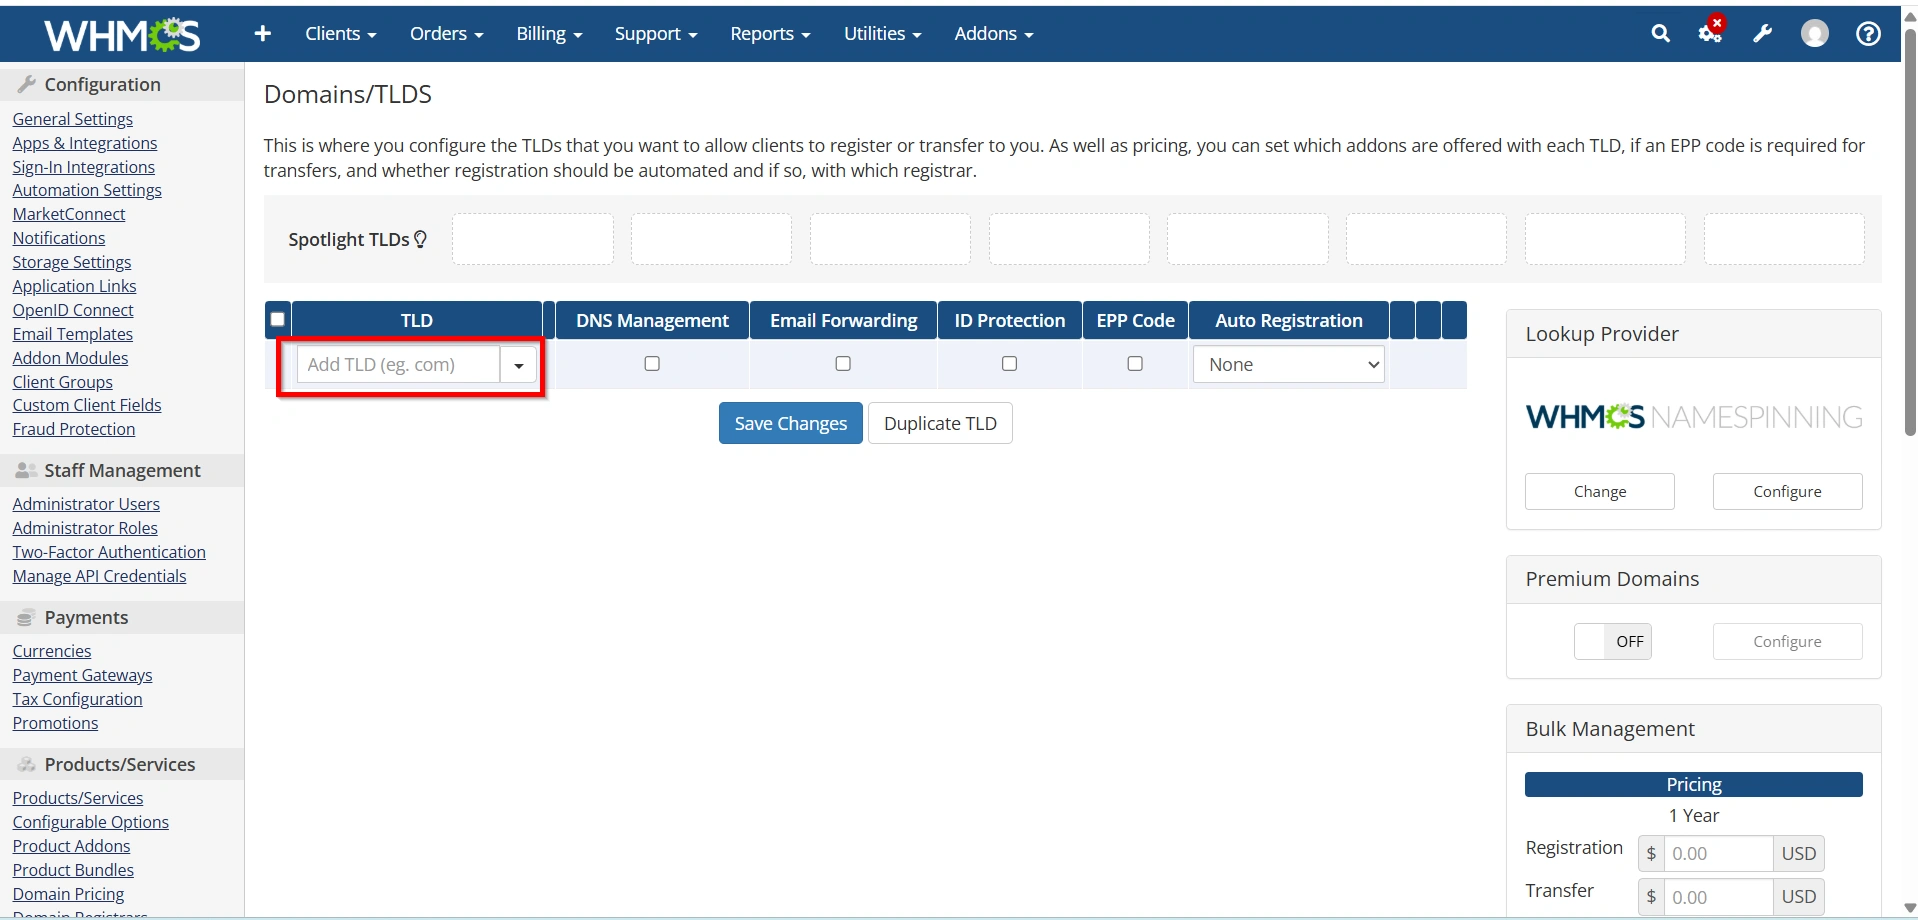Open Automation Settings link
1918x920 pixels.
pos(87,190)
